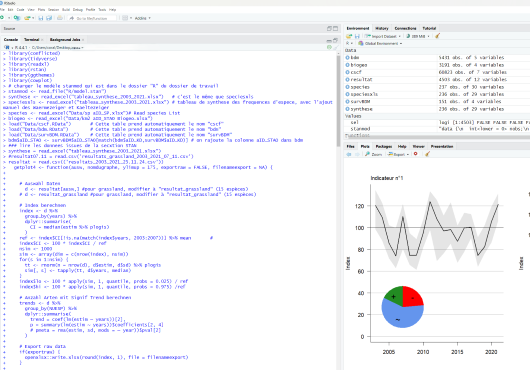The width and height of the screenshot is (530, 370).
Task: Open the Global Environment dropdown
Action: click(x=380, y=43)
